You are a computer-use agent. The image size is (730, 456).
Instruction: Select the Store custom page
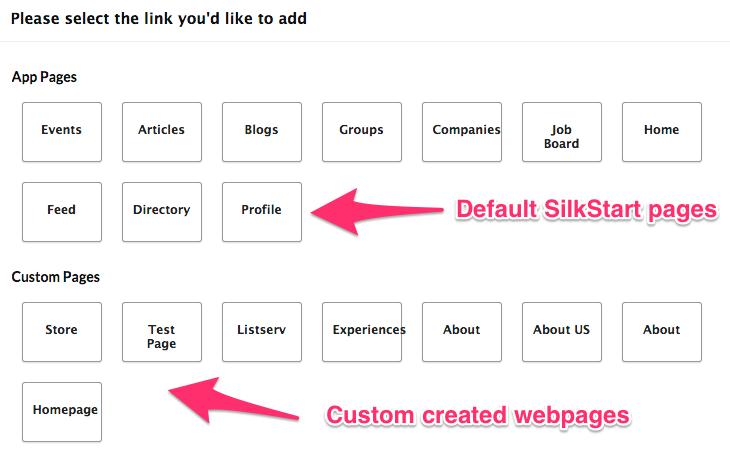pos(62,331)
